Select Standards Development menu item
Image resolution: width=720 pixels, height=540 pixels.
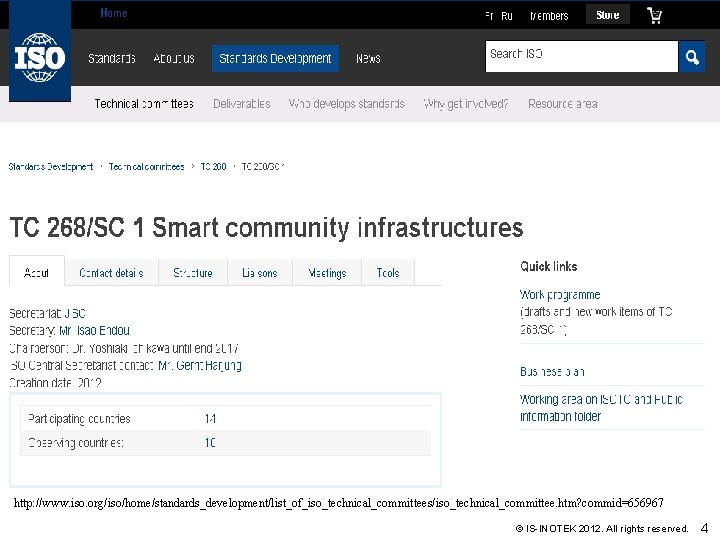(x=275, y=58)
